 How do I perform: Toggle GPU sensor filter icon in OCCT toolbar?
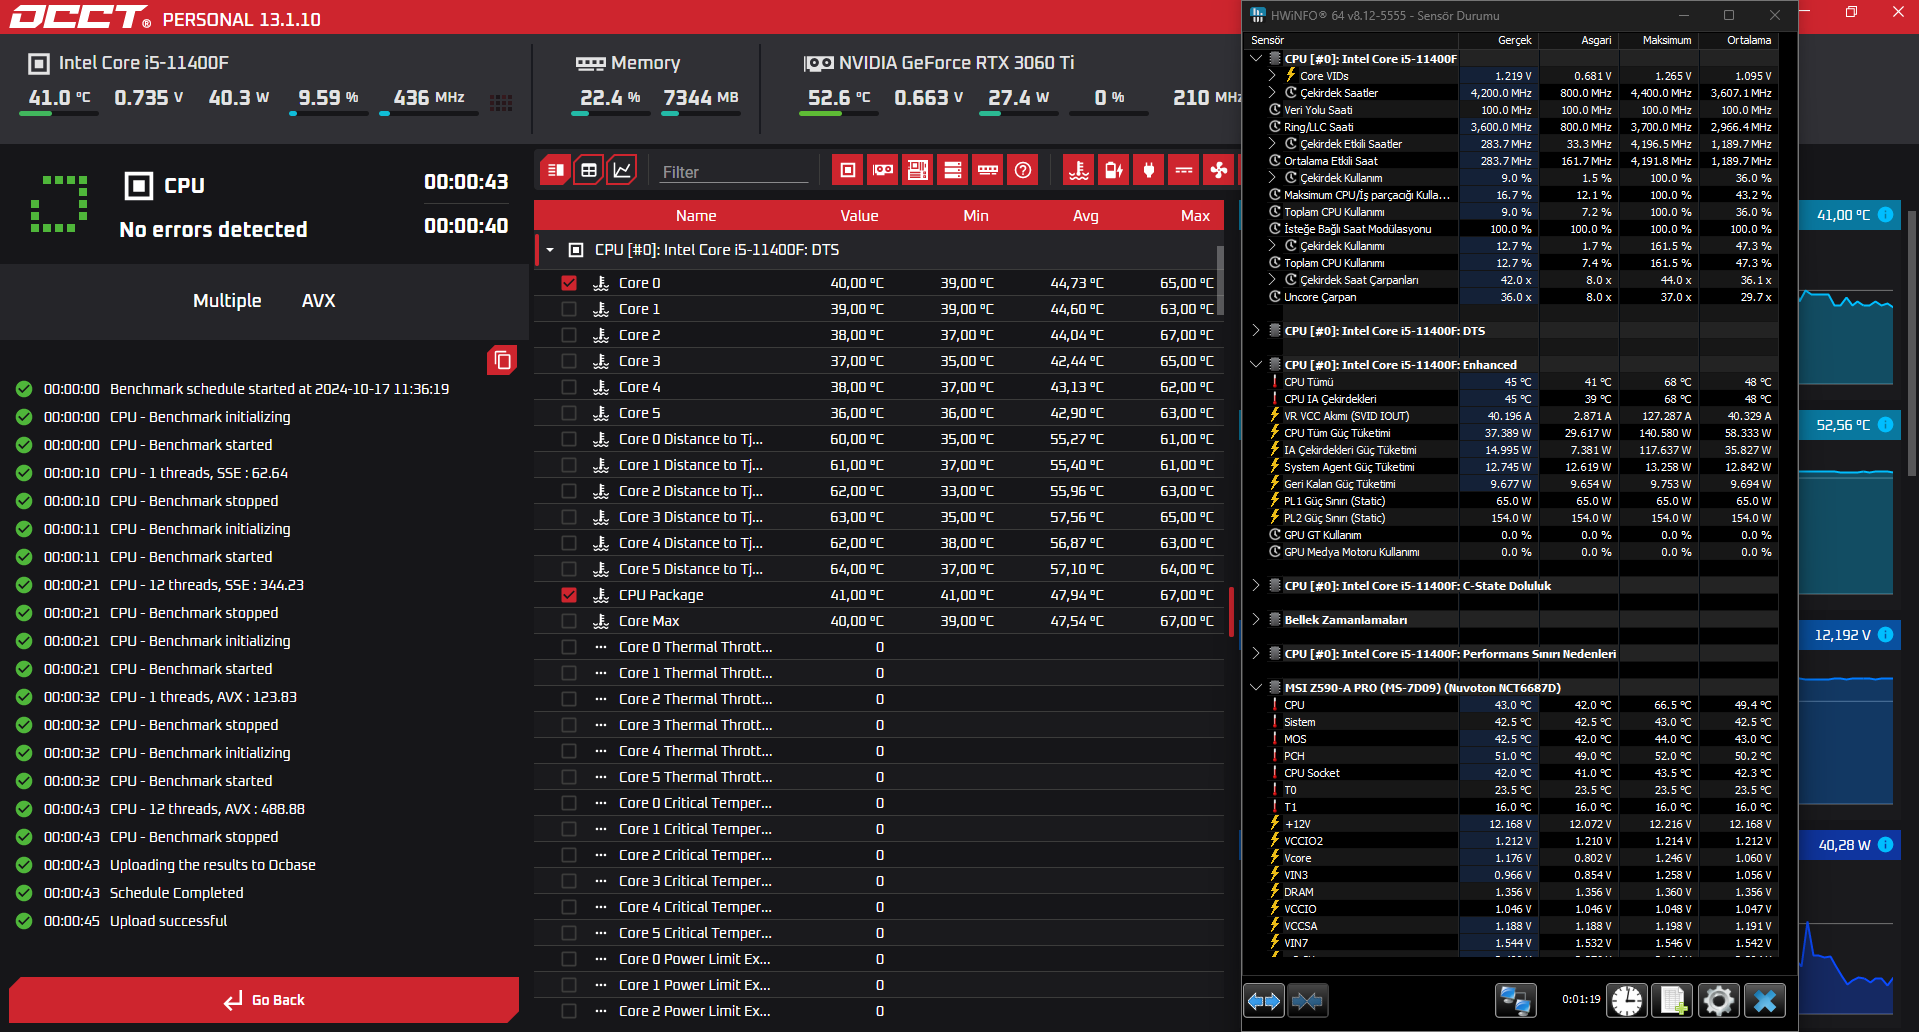tap(883, 170)
